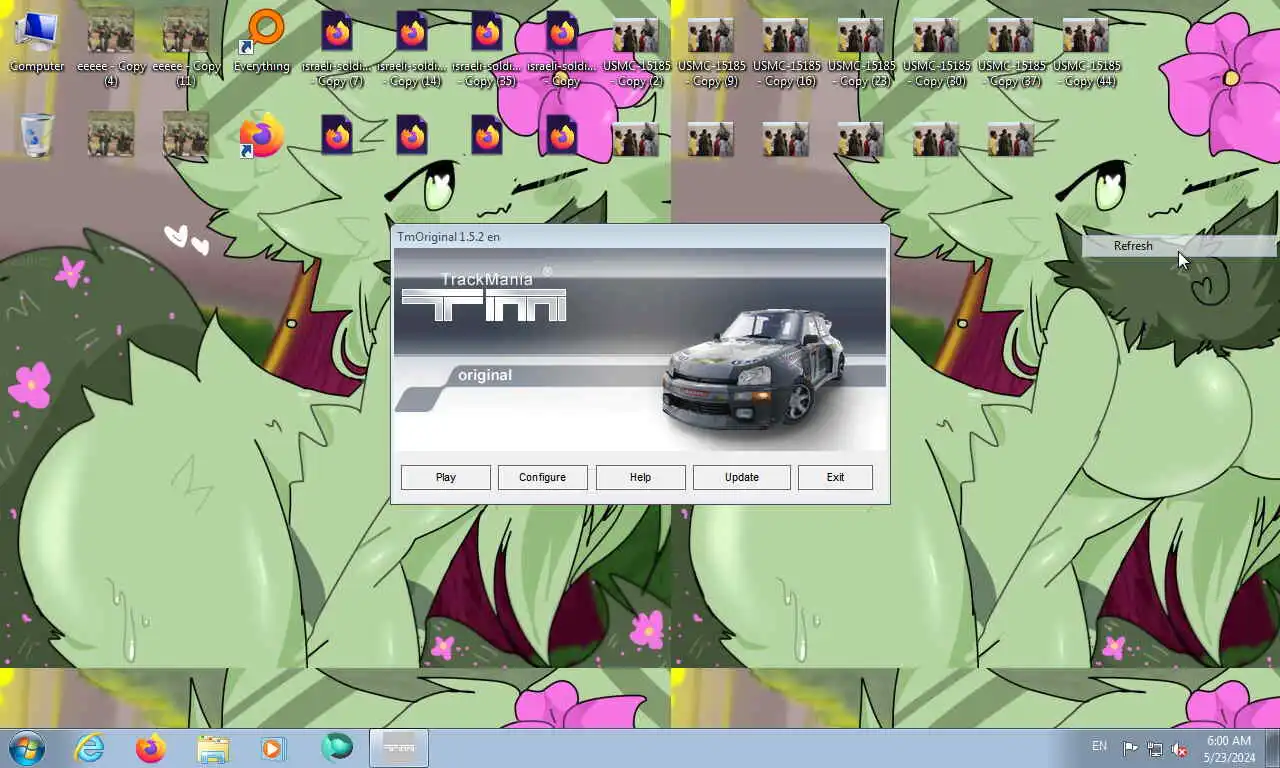Click the Exit button in TmOriginal
1280x768 pixels.
[x=835, y=477]
